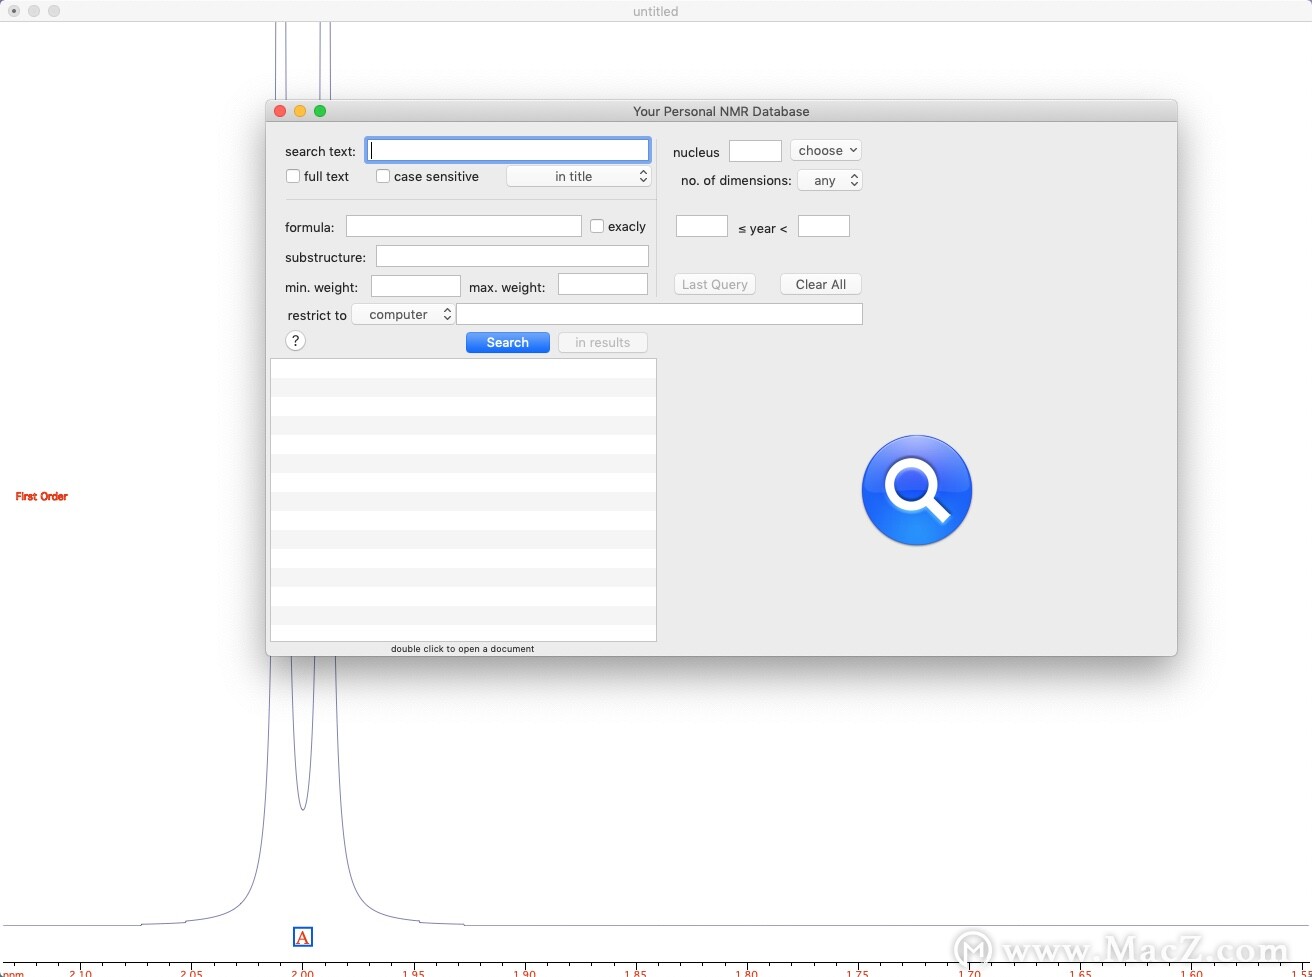Open the restrict to 'computer' dropdown
This screenshot has height=977, width=1312.
tap(405, 314)
